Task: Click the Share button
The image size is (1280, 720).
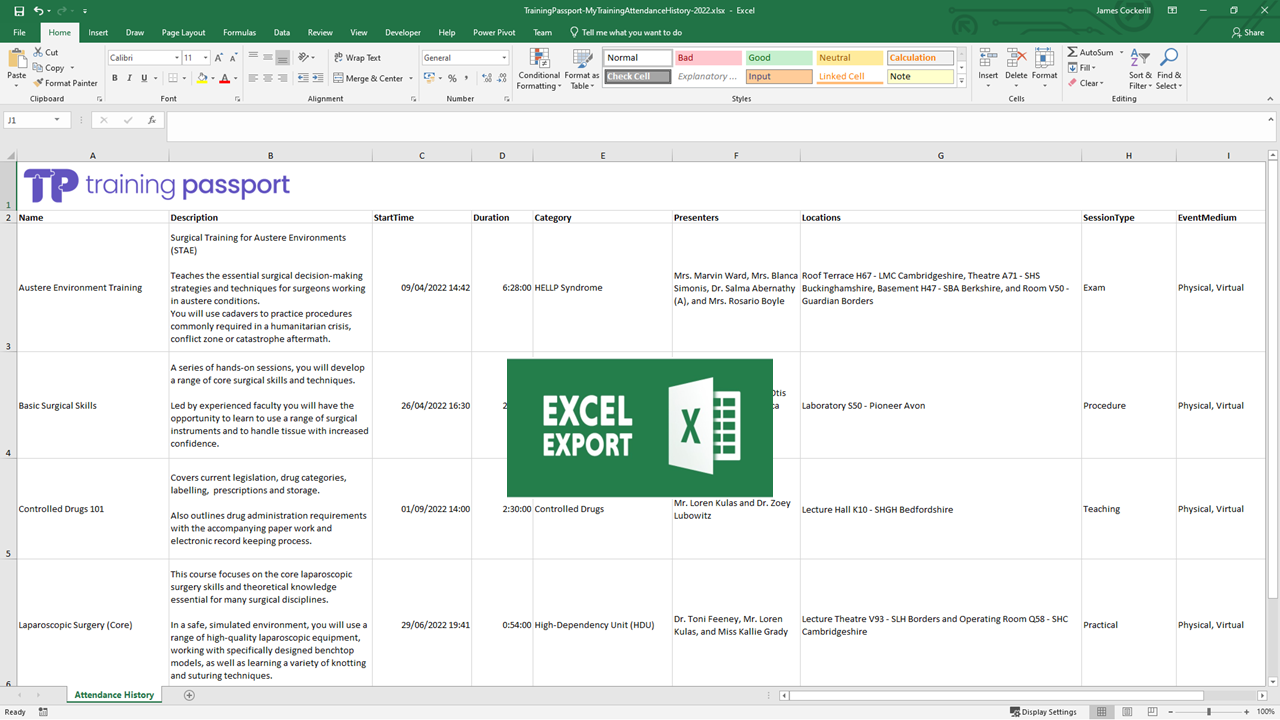Action: click(x=1248, y=32)
